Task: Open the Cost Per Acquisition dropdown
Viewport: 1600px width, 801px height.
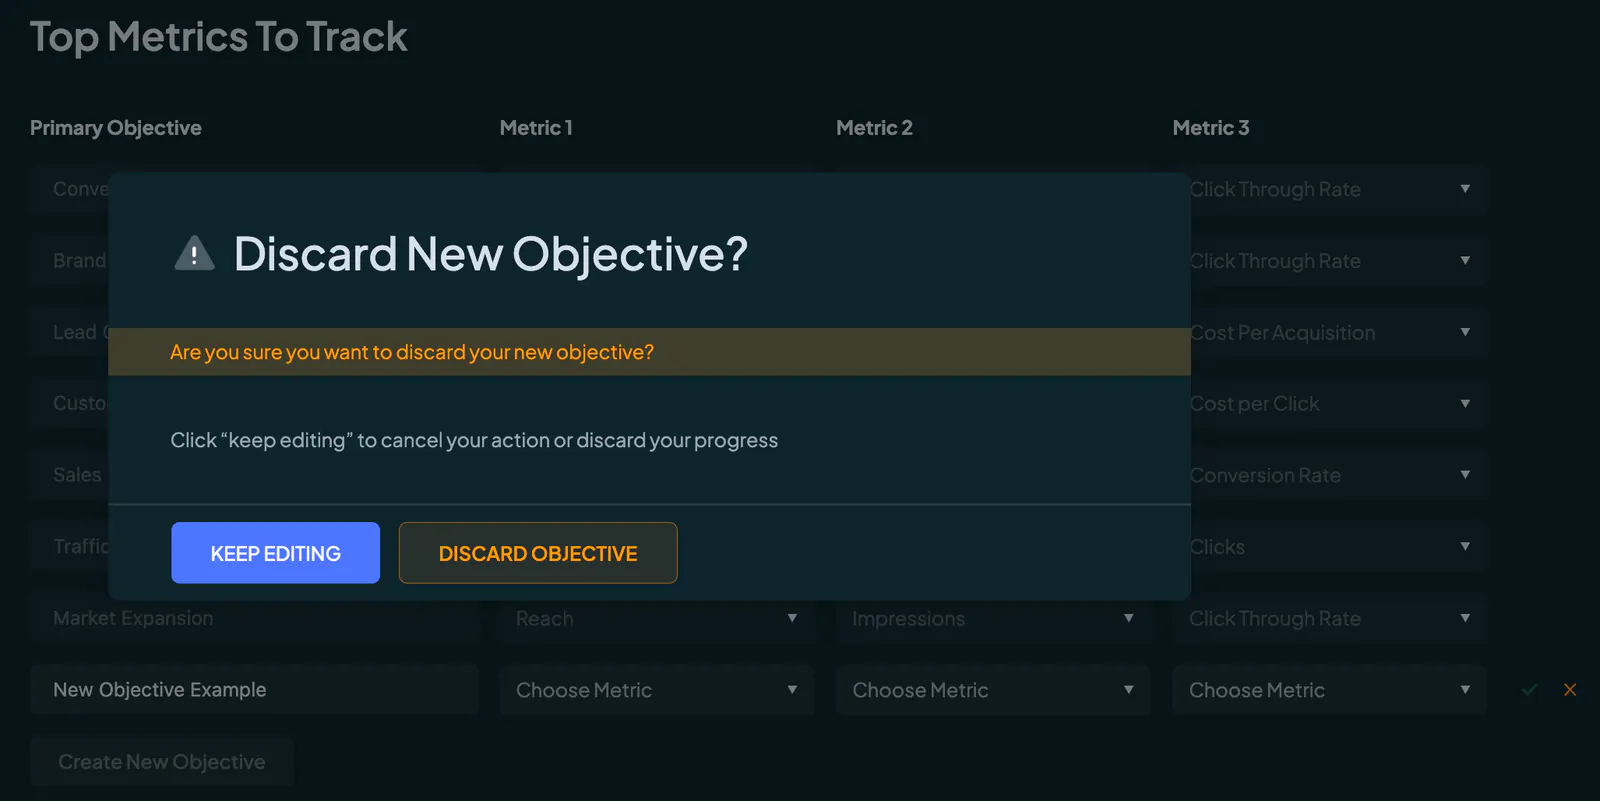Action: pos(1338,333)
